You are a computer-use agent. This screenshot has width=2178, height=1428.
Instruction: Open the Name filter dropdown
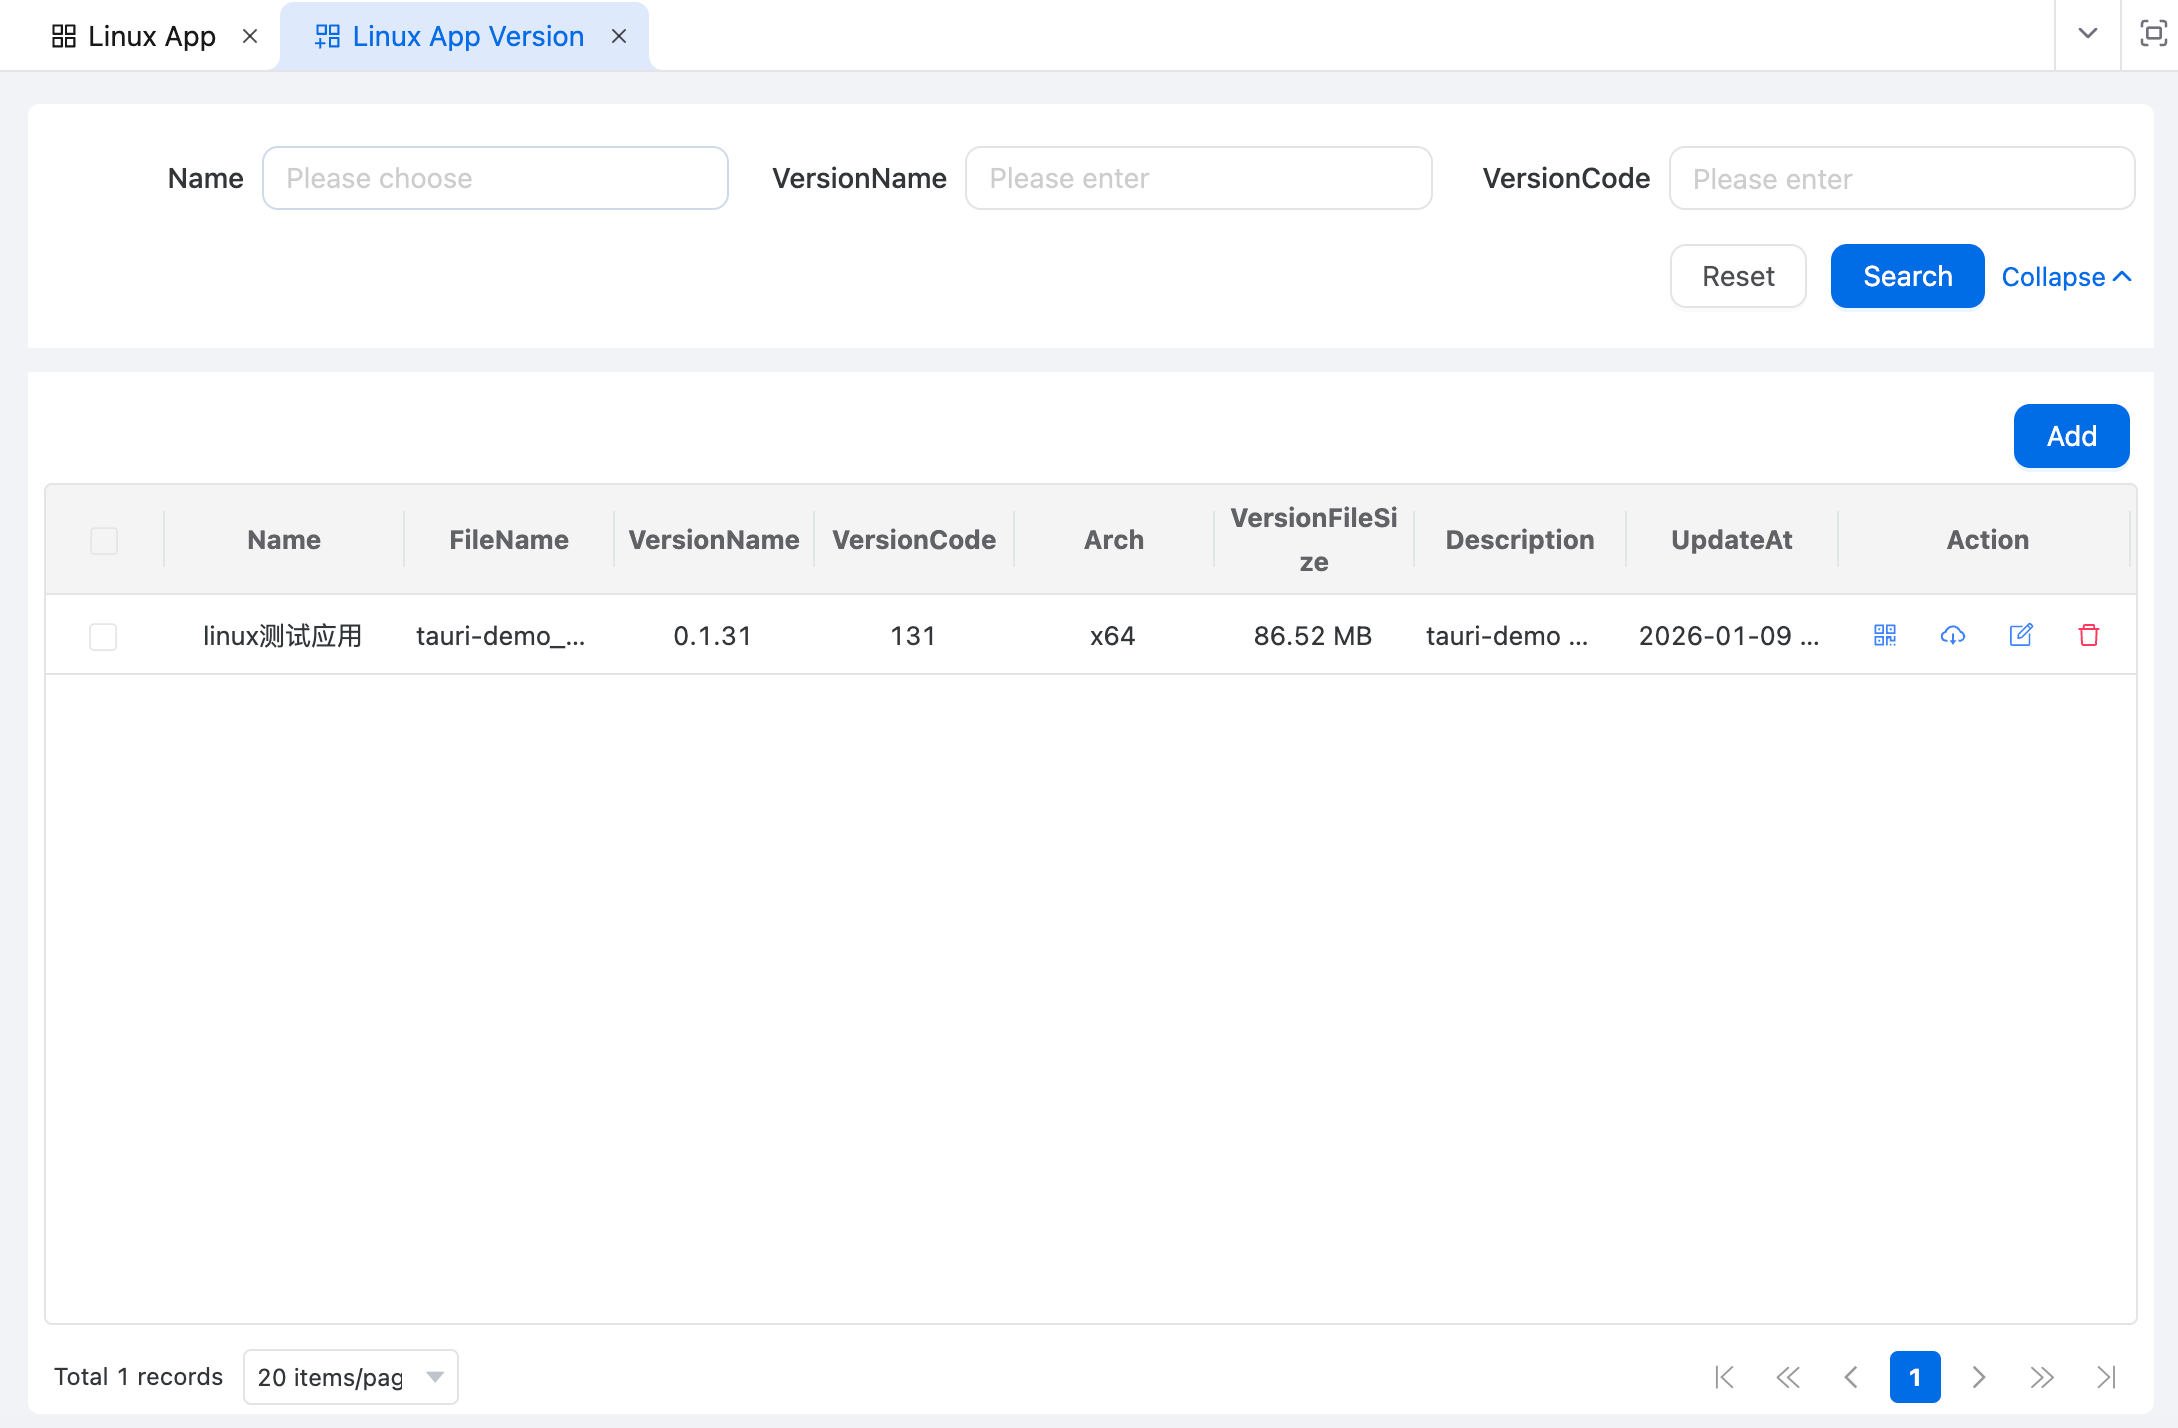[x=495, y=178]
